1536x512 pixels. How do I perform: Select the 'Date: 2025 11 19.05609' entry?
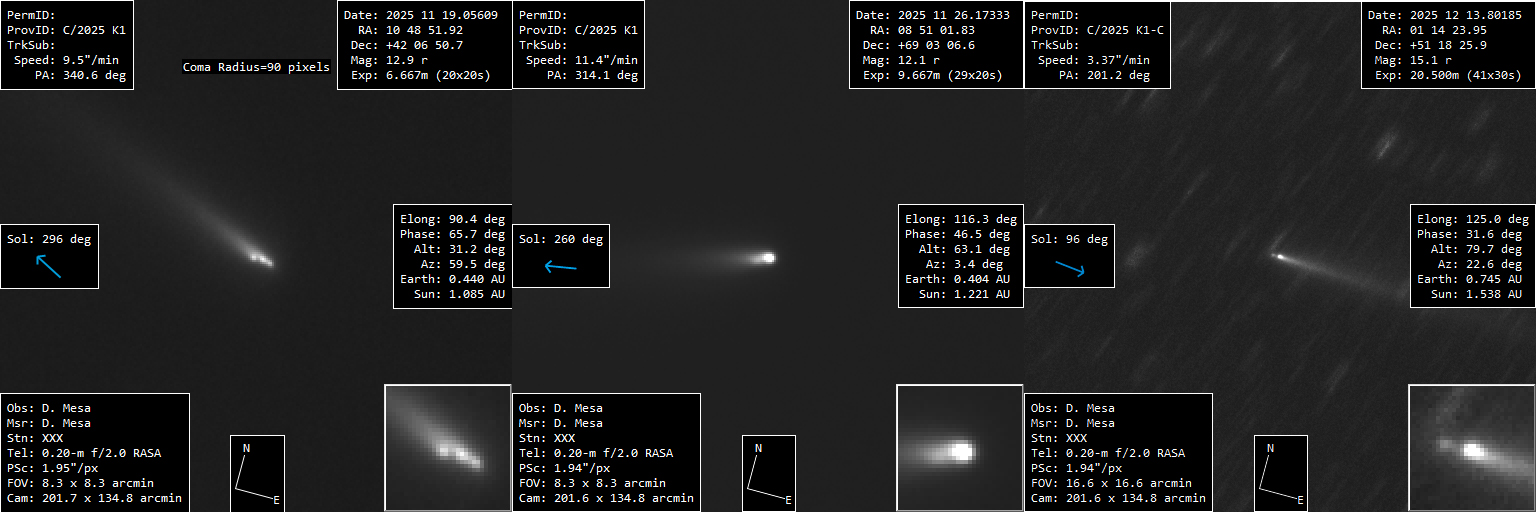pos(420,15)
